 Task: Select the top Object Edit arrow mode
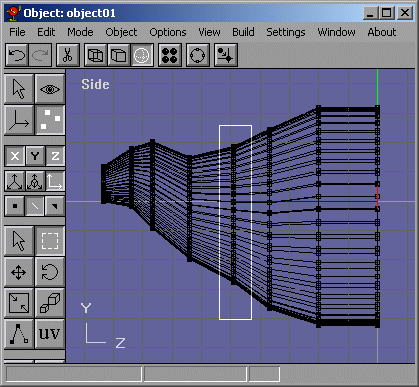(x=19, y=89)
